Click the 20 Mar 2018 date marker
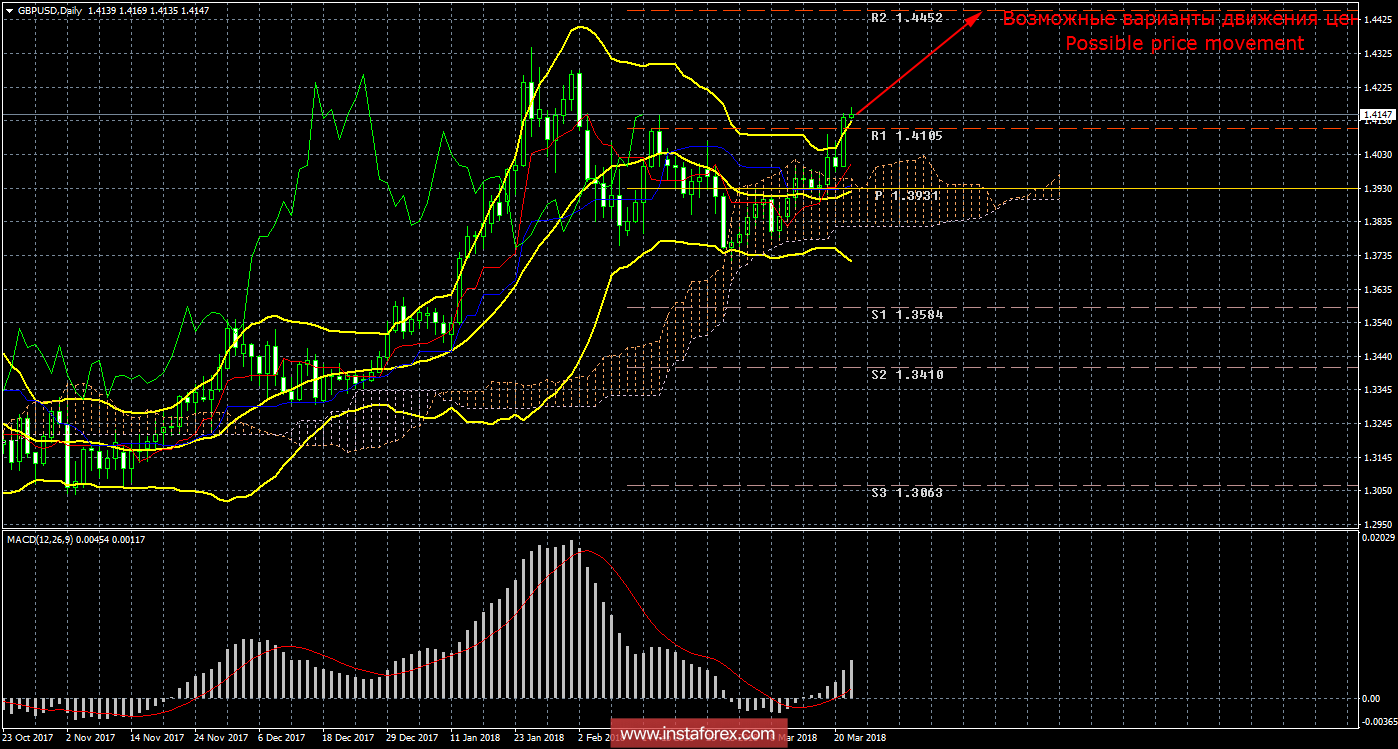This screenshot has height=749, width=1398. coord(862,737)
